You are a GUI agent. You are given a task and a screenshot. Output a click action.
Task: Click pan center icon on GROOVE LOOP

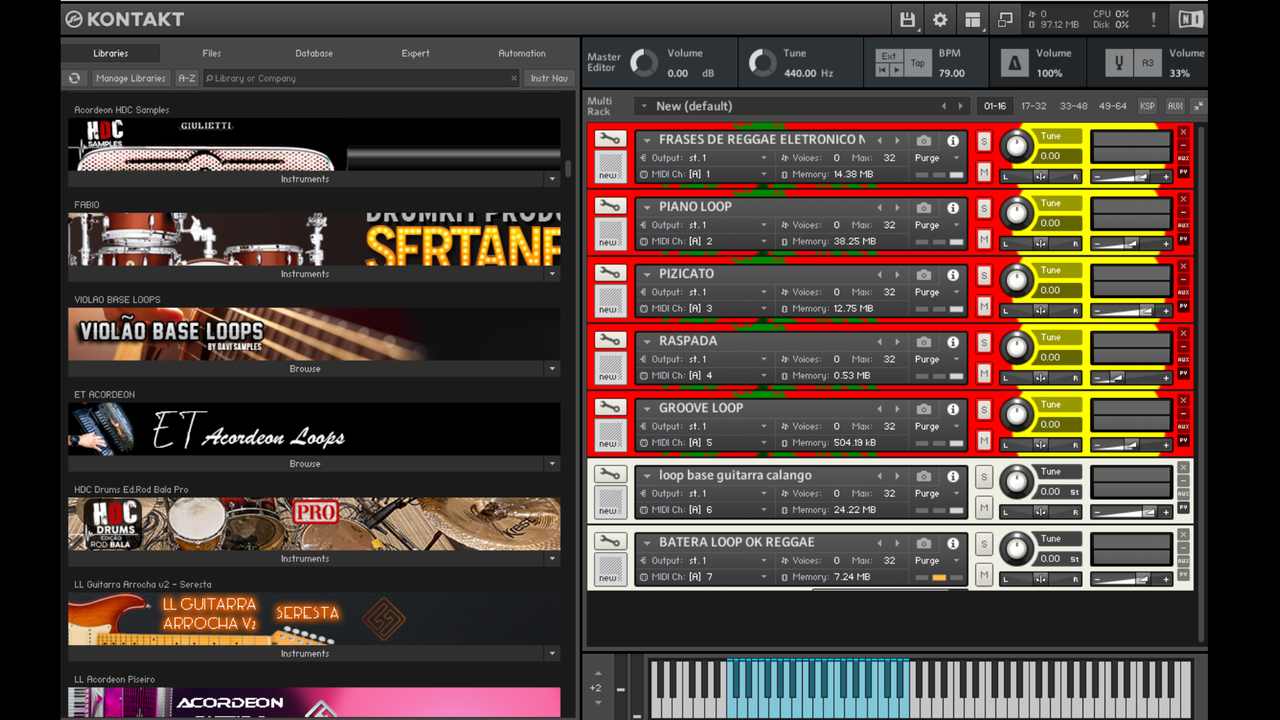click(1041, 444)
